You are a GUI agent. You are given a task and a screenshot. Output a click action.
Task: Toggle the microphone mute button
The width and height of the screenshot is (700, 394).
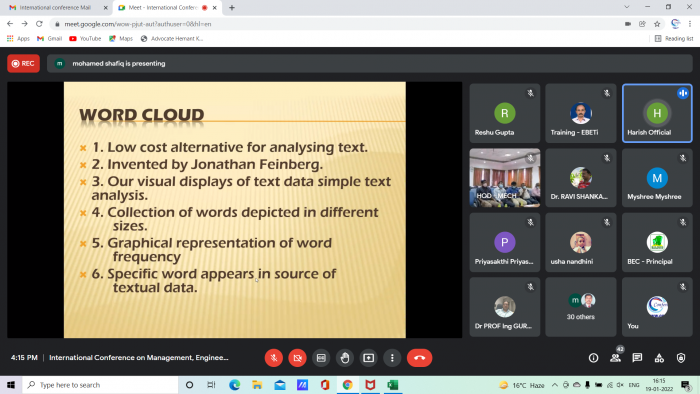coord(274,358)
